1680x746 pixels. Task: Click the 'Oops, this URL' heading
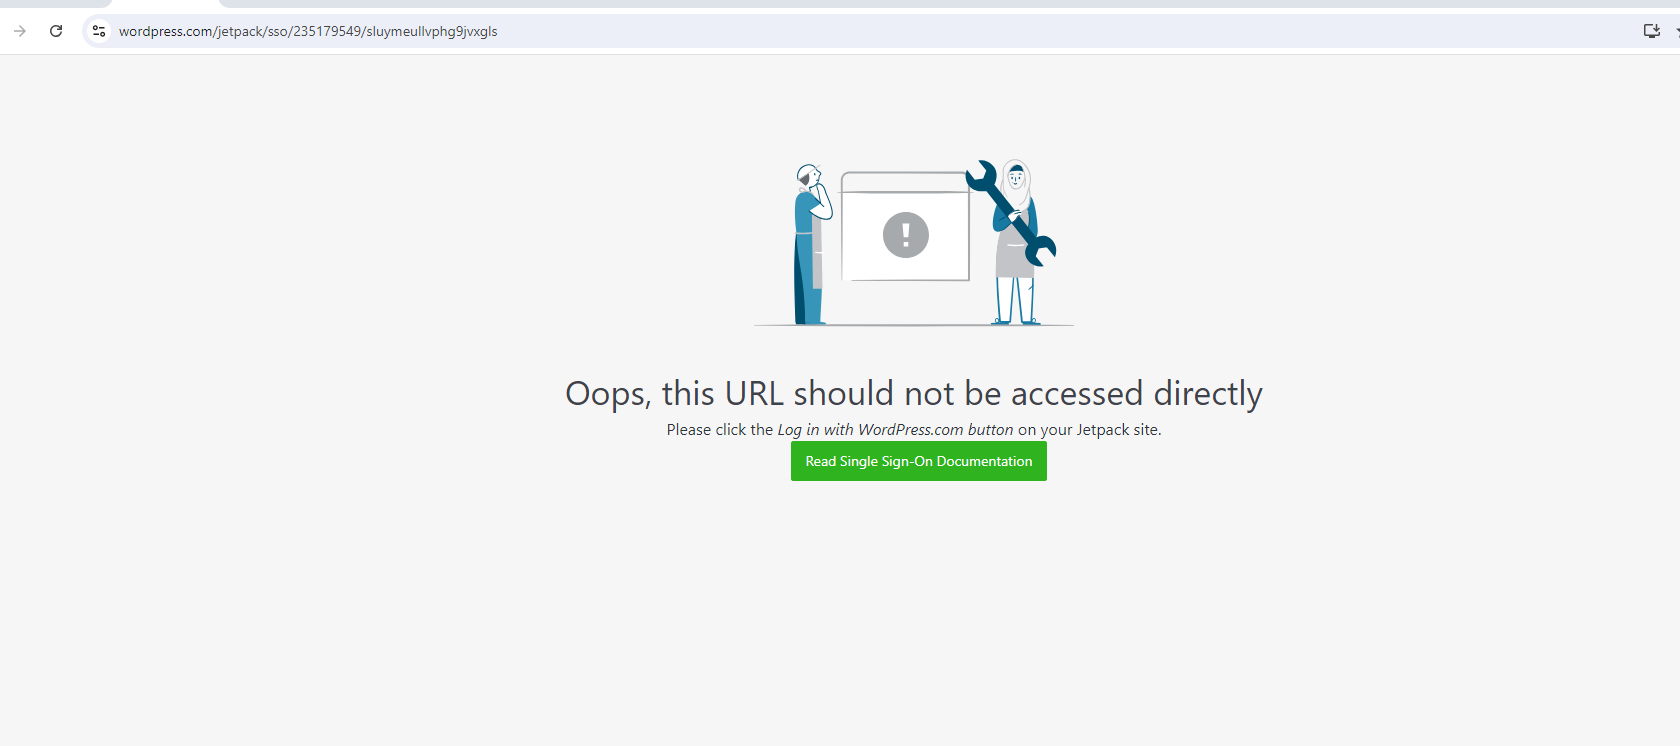pyautogui.click(x=913, y=393)
